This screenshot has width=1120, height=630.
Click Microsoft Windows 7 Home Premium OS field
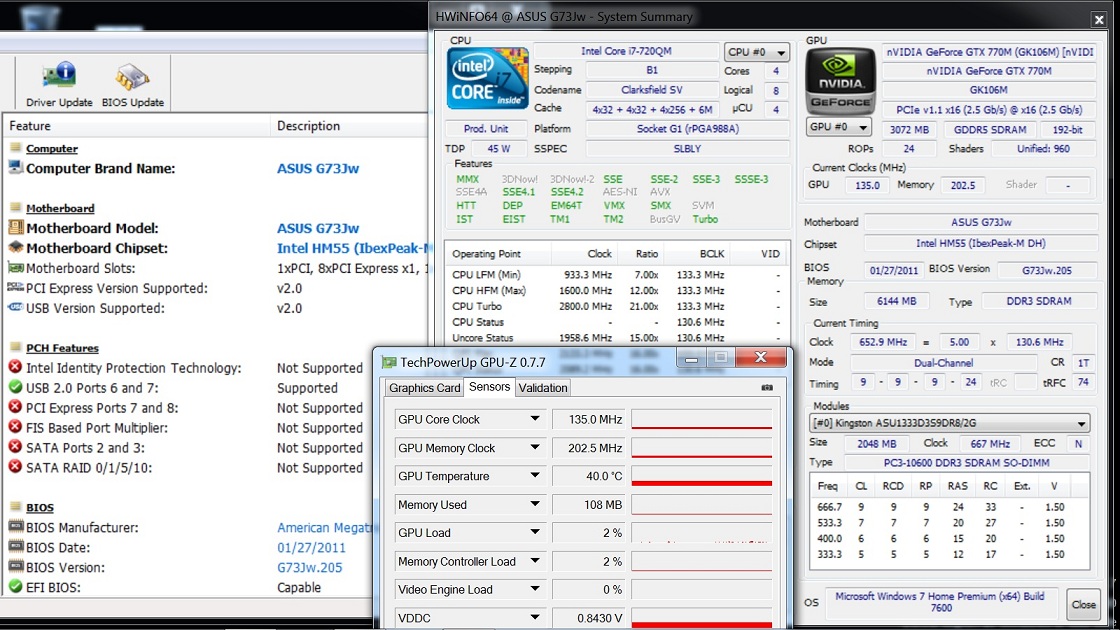point(940,601)
